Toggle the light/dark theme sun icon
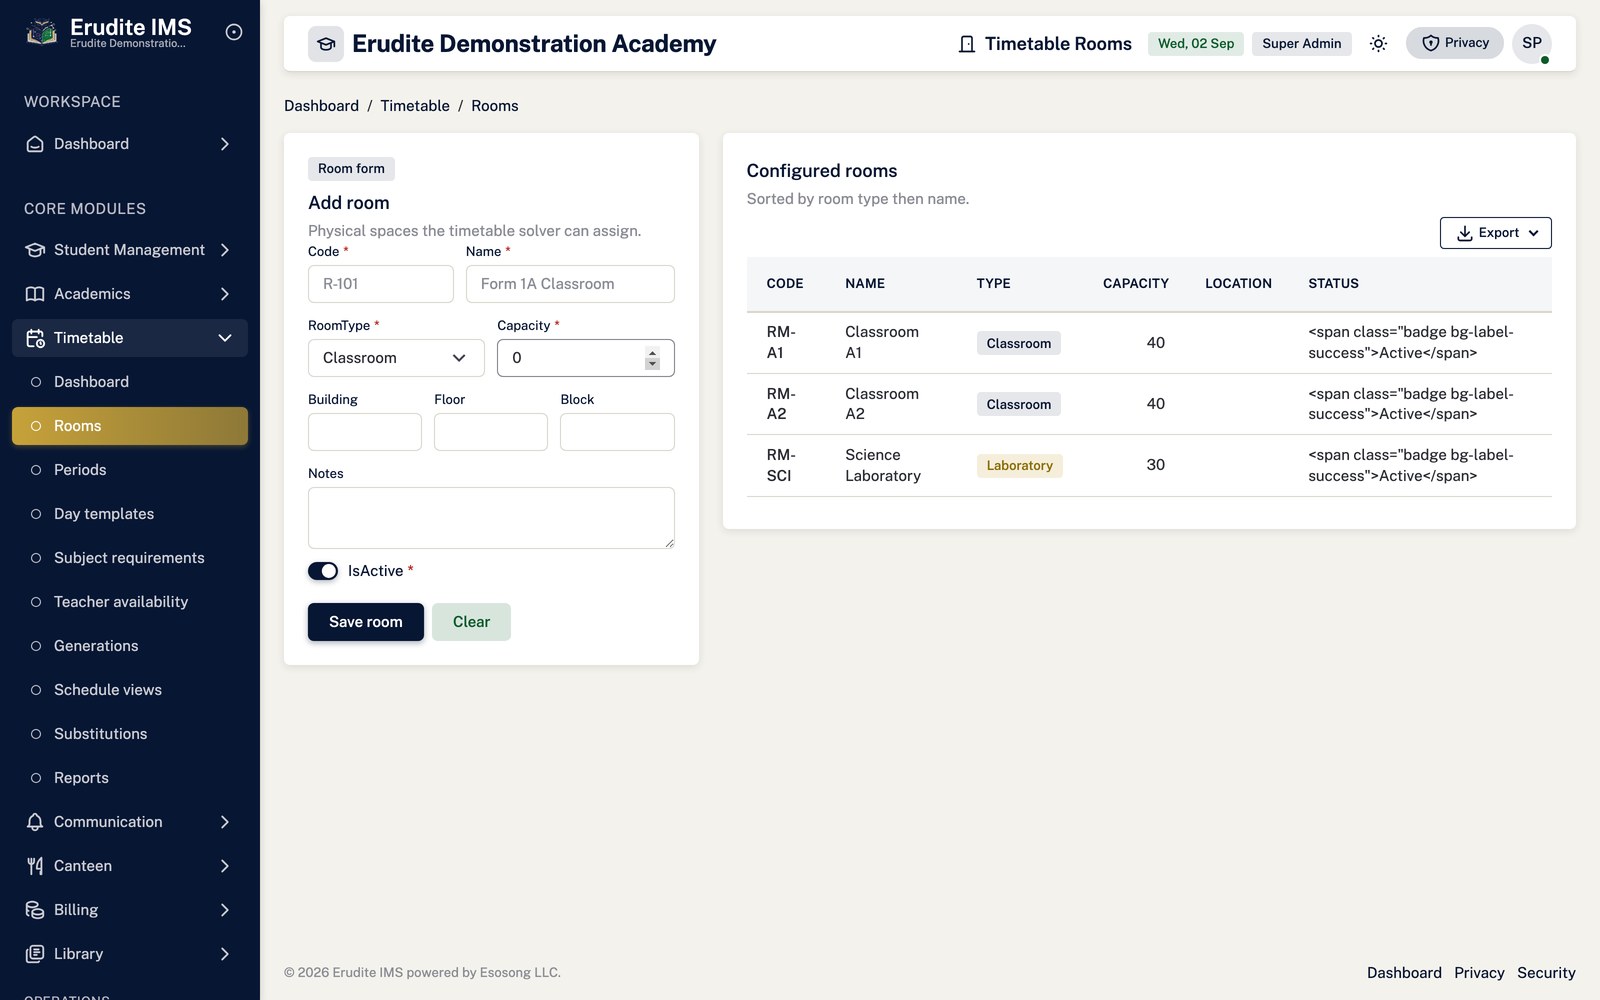 click(x=1378, y=43)
